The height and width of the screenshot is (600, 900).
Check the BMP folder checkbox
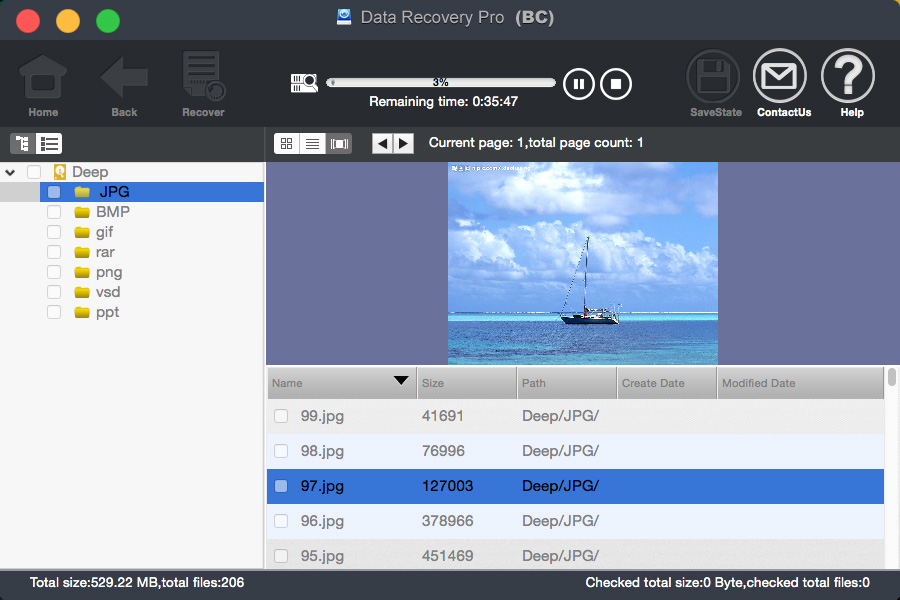point(54,212)
